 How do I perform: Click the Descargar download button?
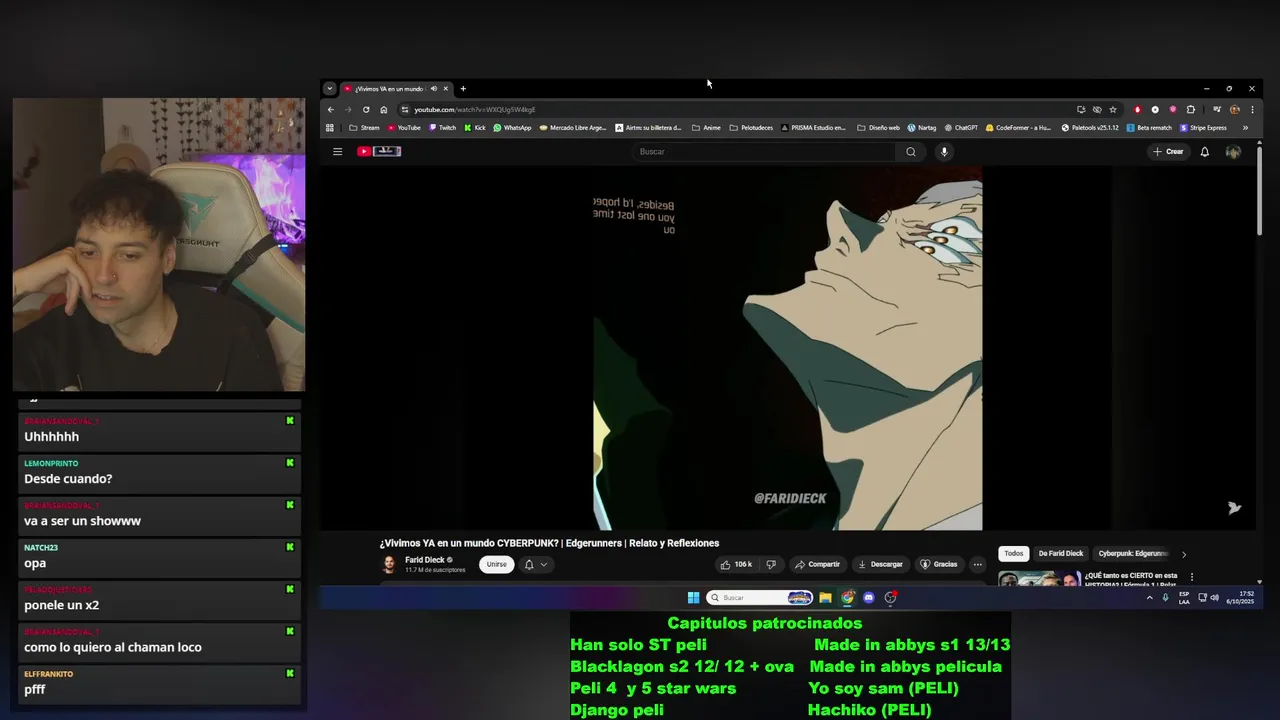880,564
